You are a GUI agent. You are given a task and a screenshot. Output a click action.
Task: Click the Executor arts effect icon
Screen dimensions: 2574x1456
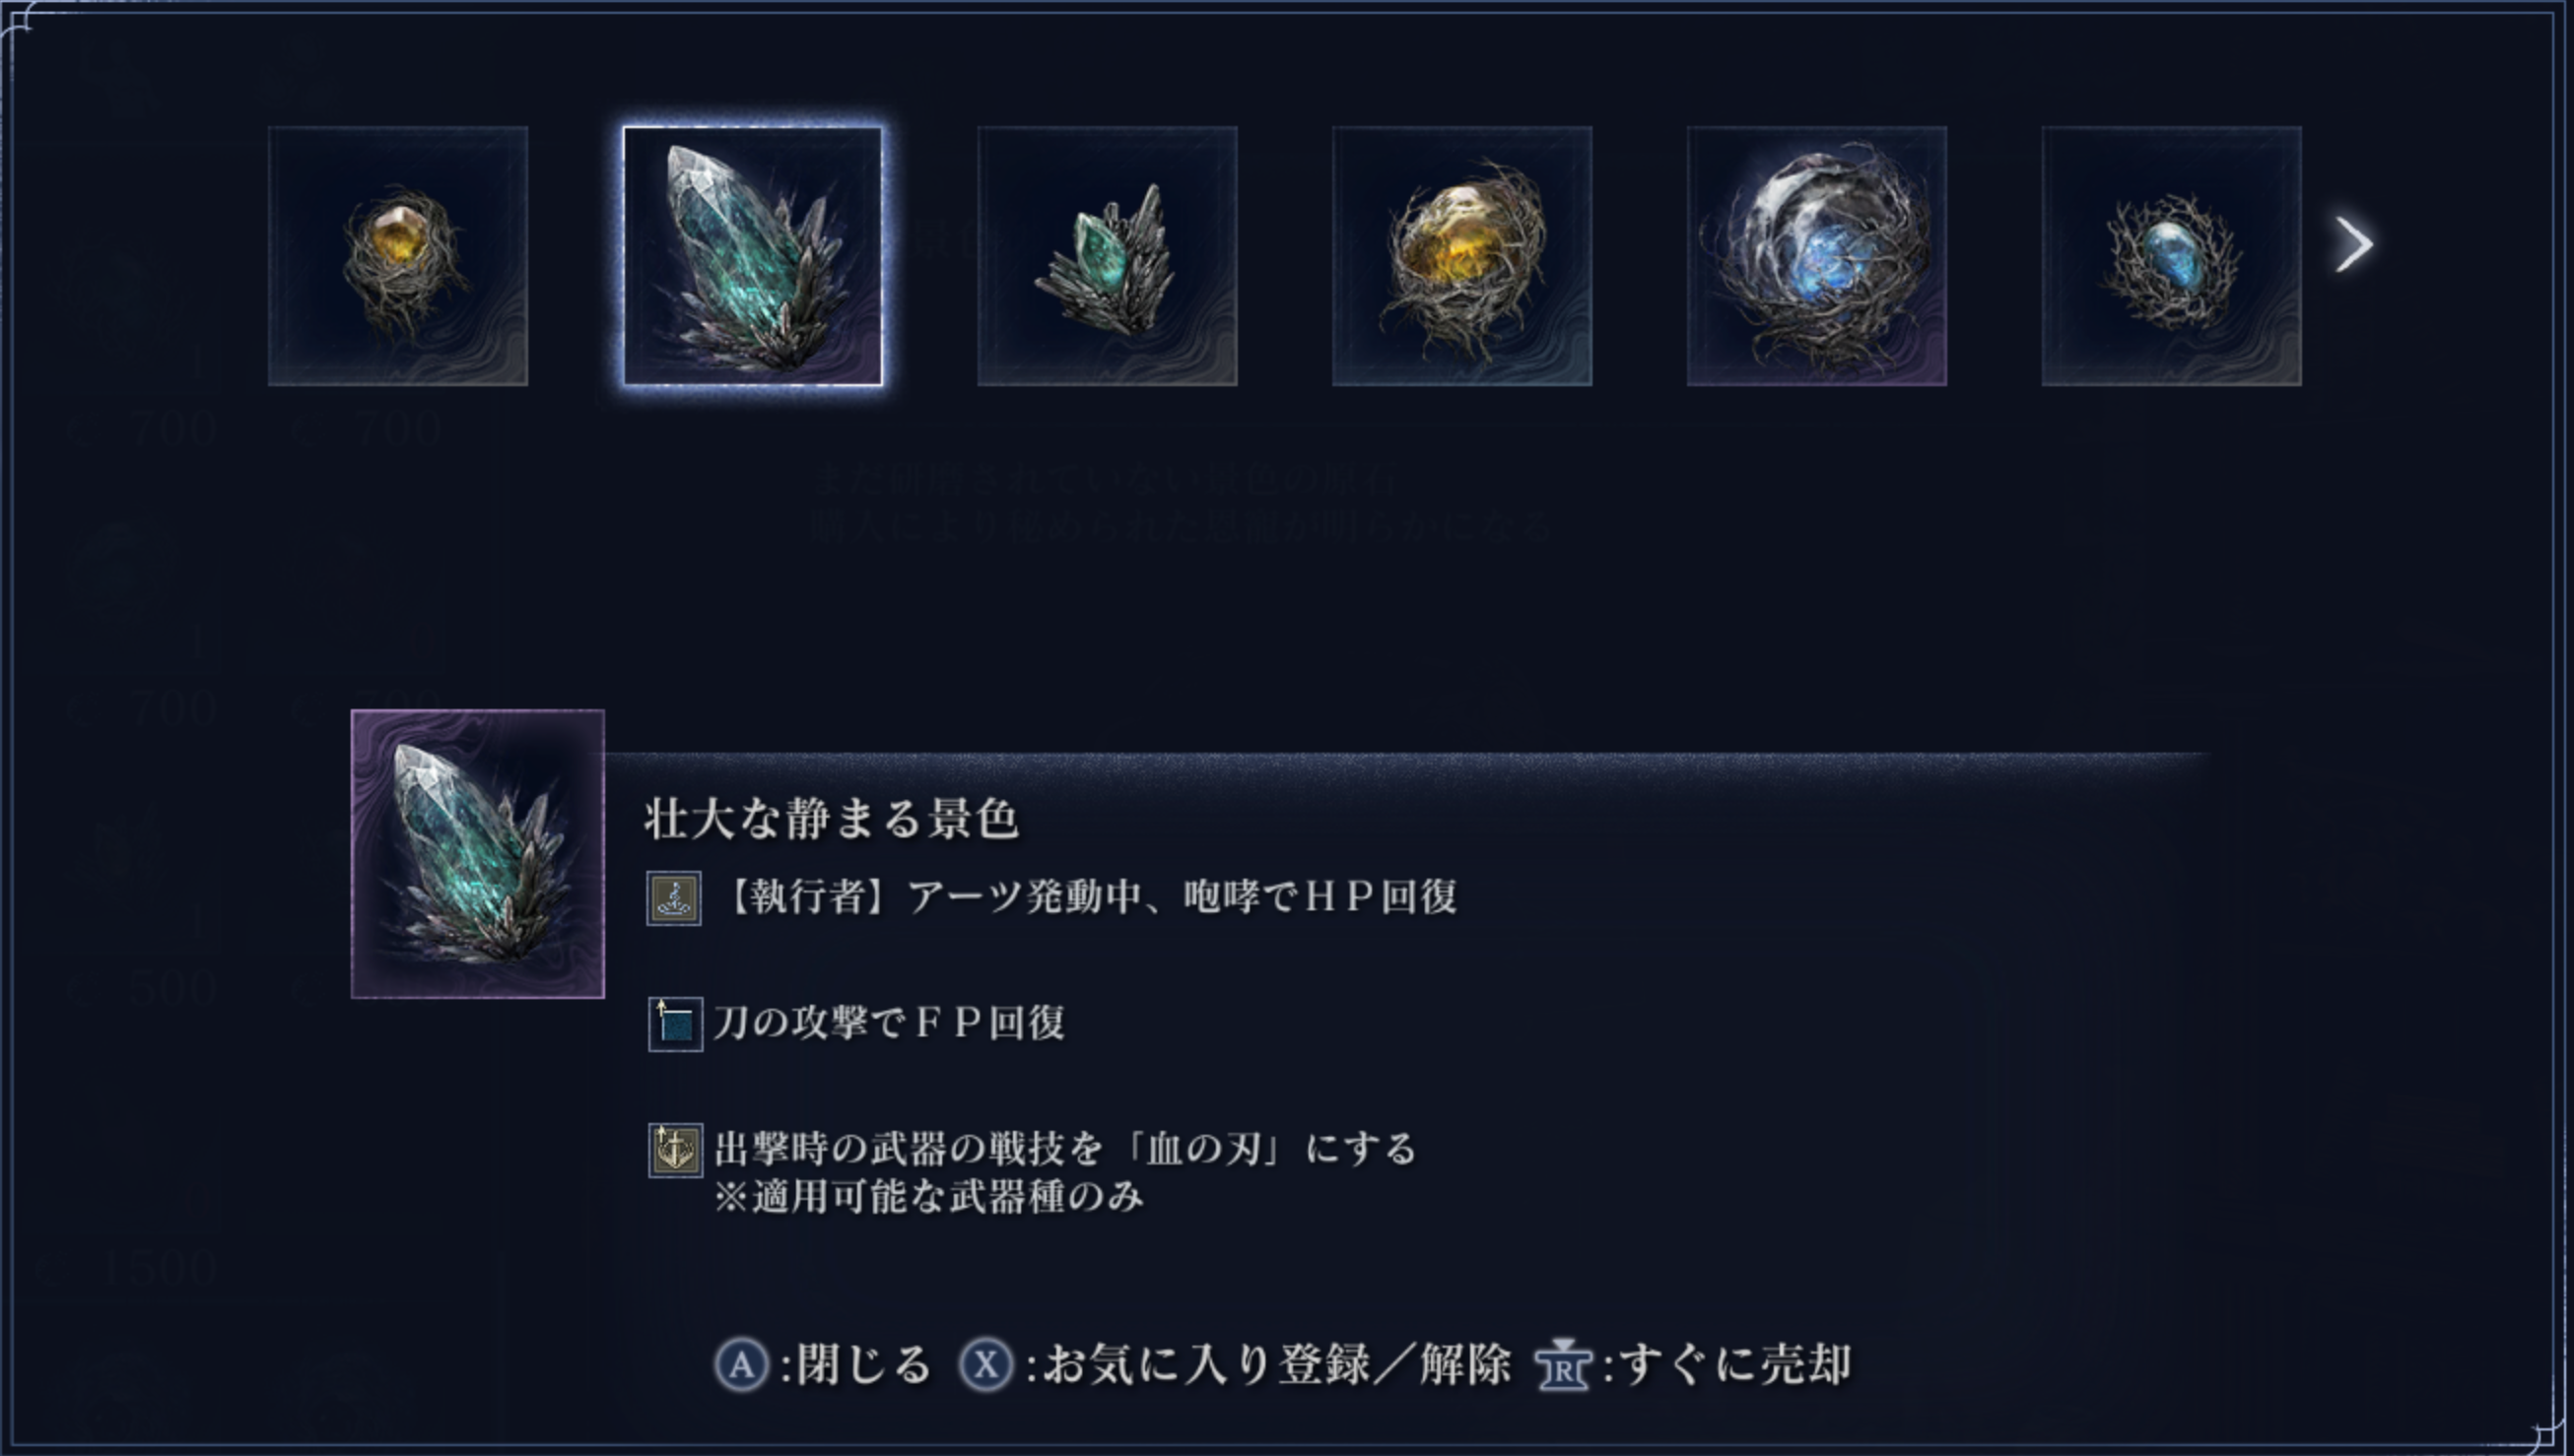pos(674,898)
